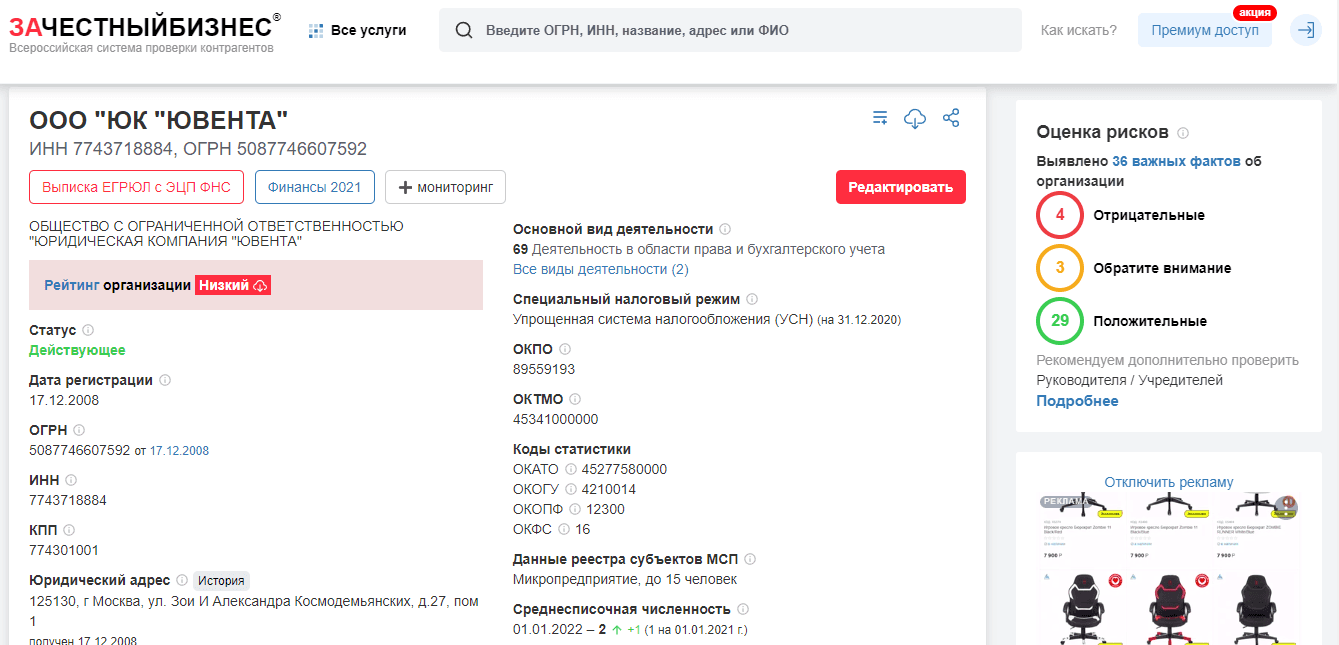This screenshot has width=1339, height=645.
Task: Open Финансы 2021 report
Action: 314,187
